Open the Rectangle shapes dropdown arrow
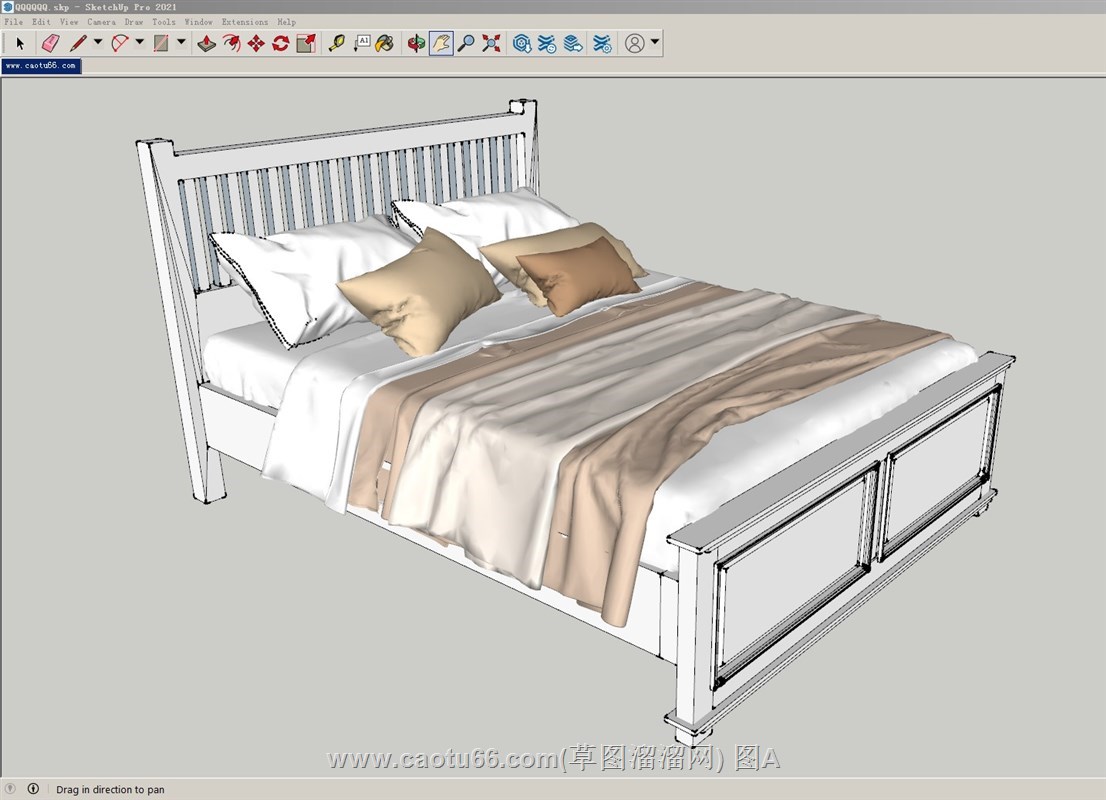This screenshot has height=800, width=1106. click(181, 43)
